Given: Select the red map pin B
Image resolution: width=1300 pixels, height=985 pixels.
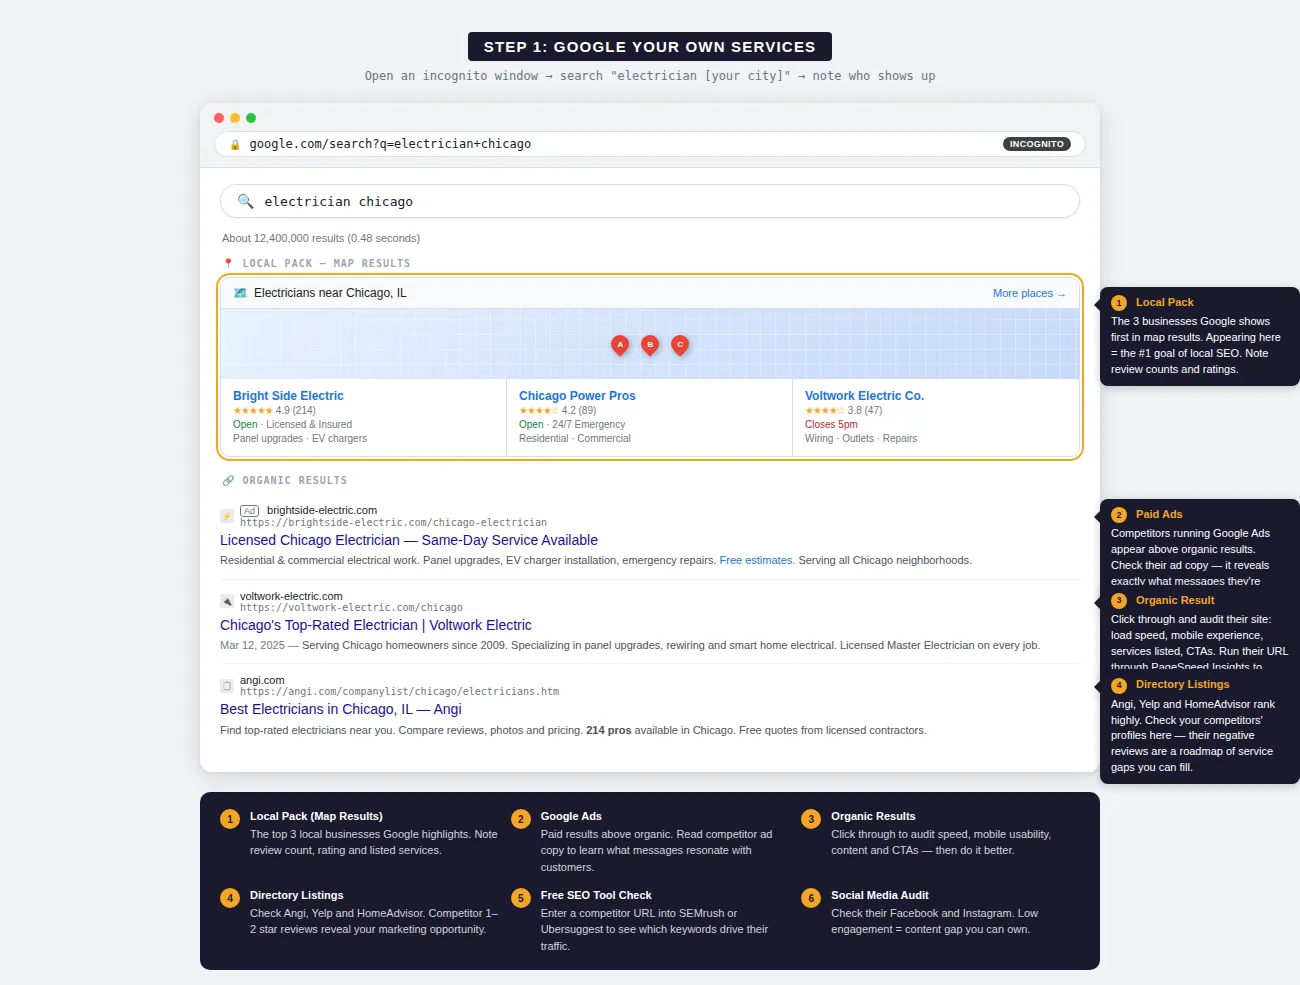Looking at the screenshot, I should 650,345.
